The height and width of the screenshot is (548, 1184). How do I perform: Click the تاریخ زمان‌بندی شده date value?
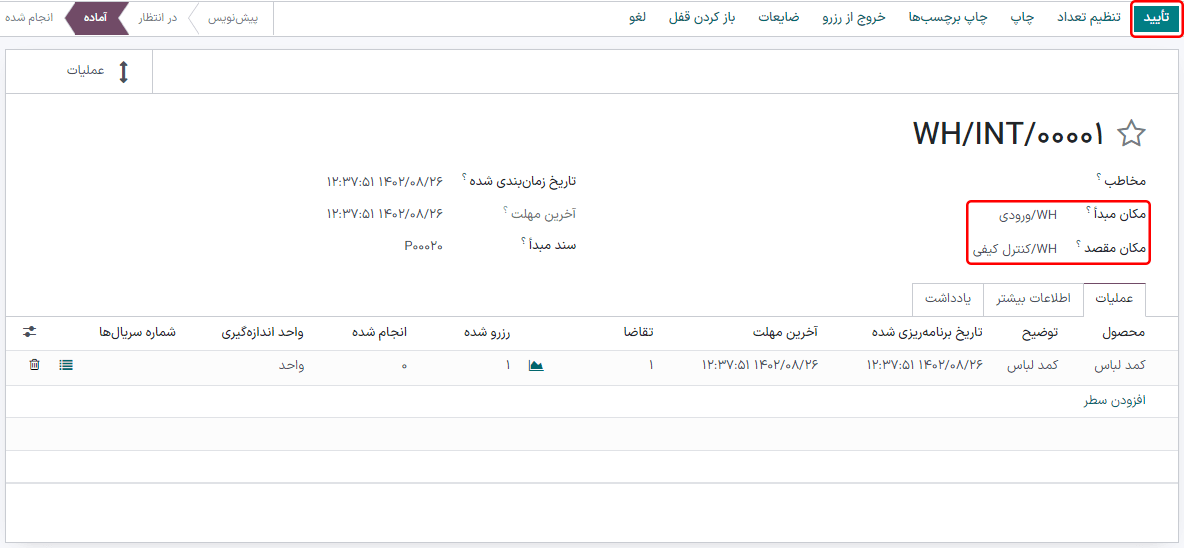click(x=384, y=181)
